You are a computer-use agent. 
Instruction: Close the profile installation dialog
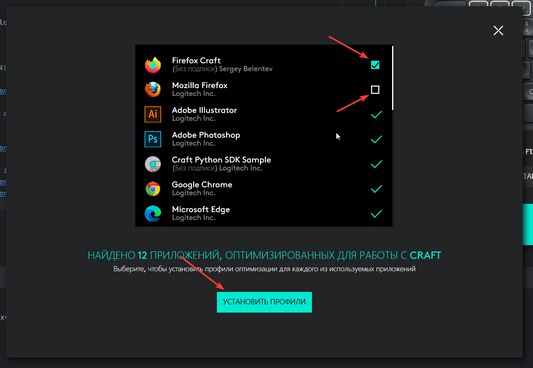tap(498, 31)
